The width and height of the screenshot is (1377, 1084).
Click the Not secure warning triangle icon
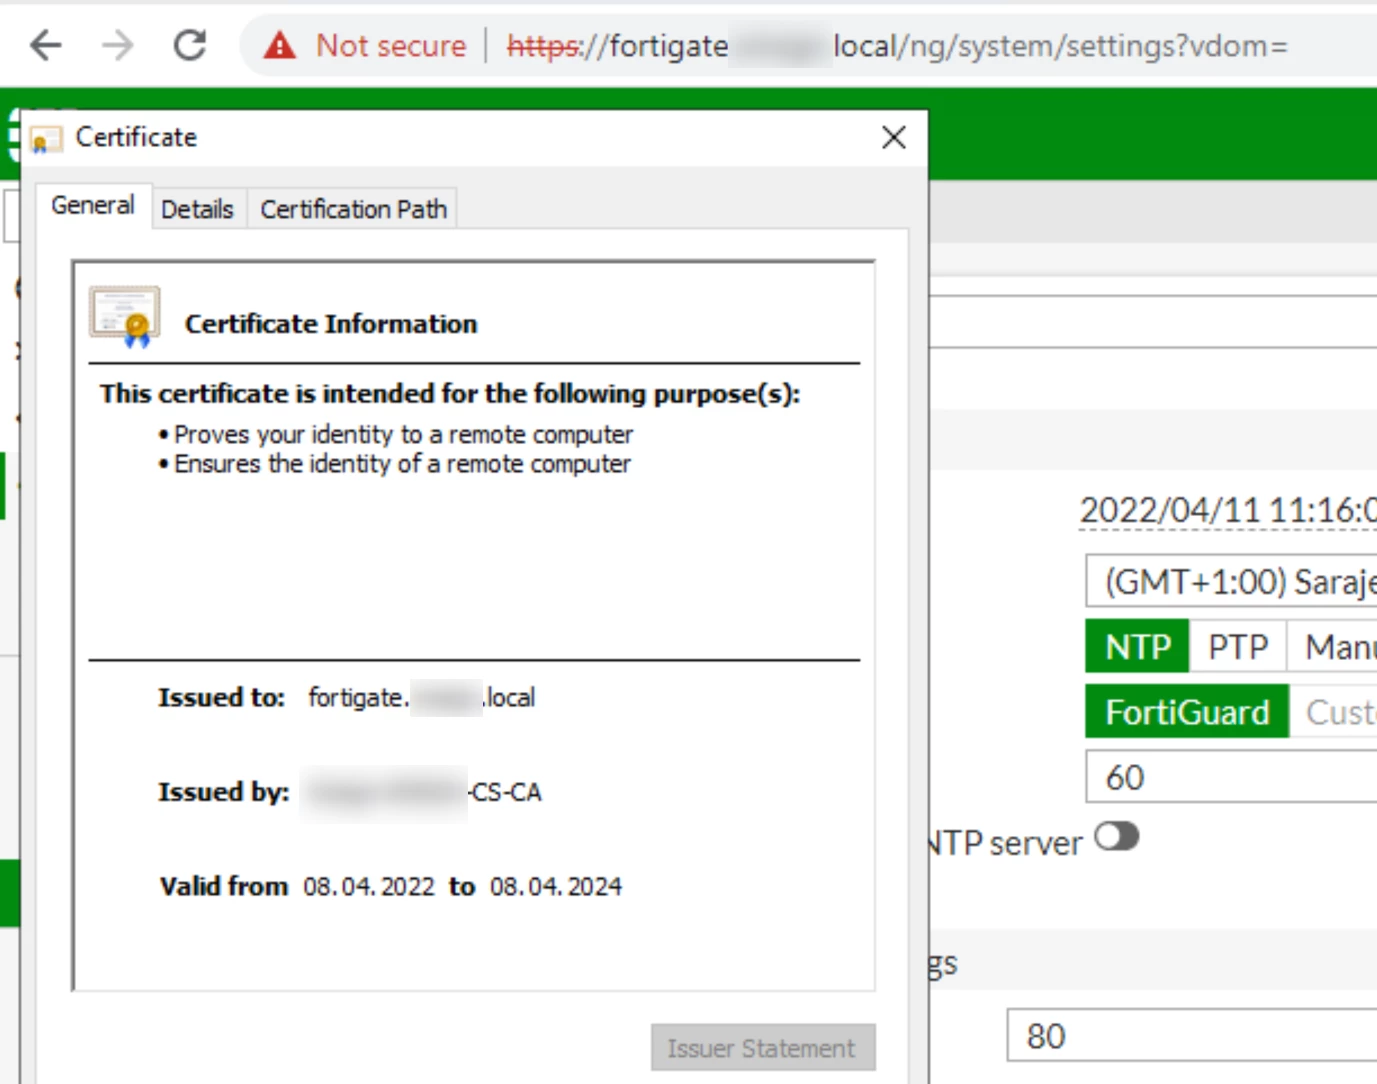pos(280,45)
